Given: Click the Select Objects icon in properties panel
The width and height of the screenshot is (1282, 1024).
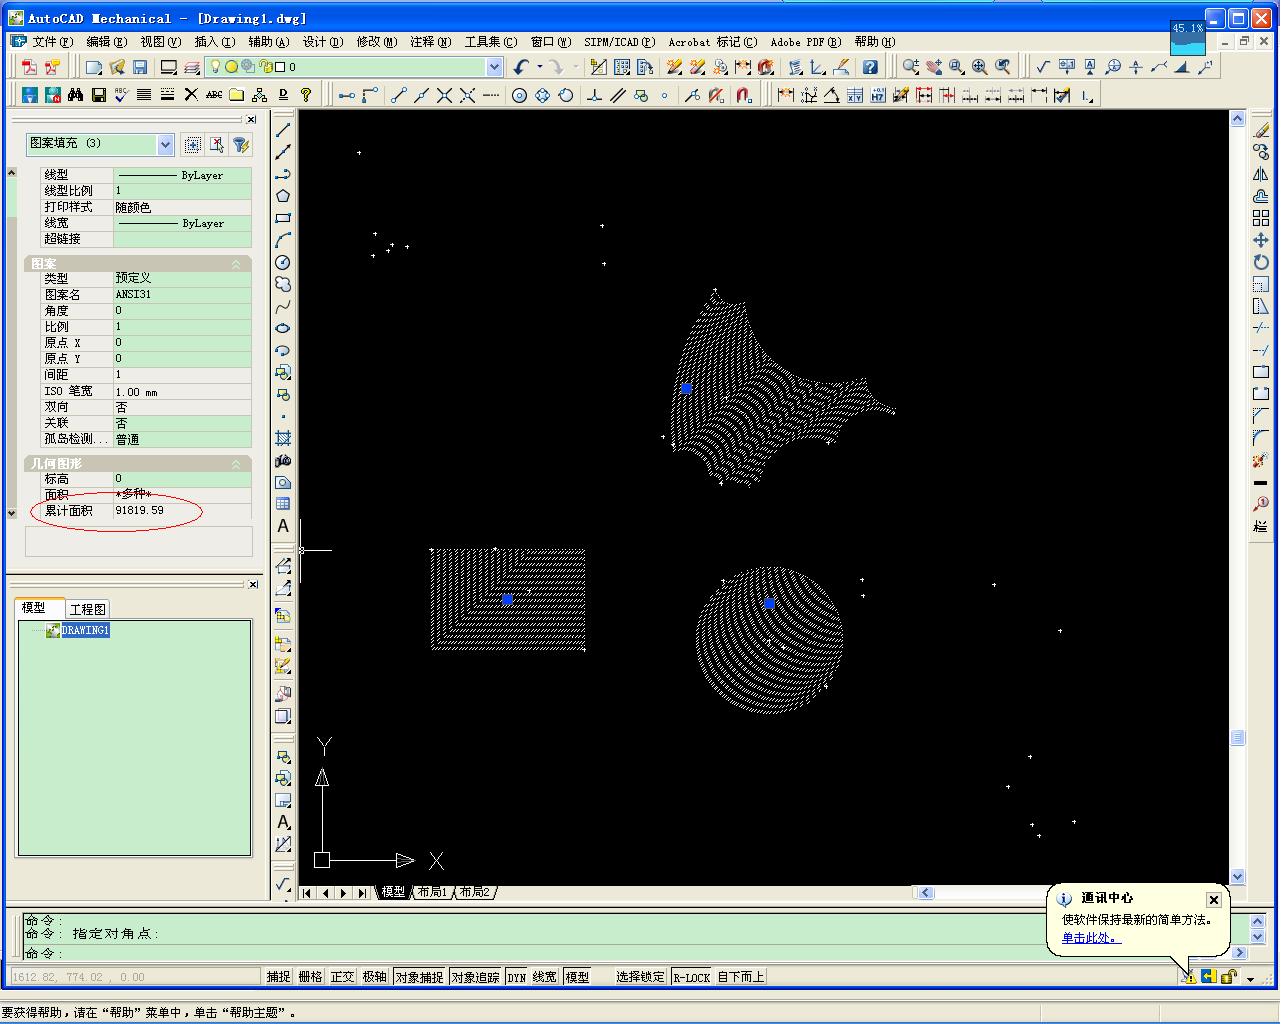Looking at the screenshot, I should [x=217, y=145].
